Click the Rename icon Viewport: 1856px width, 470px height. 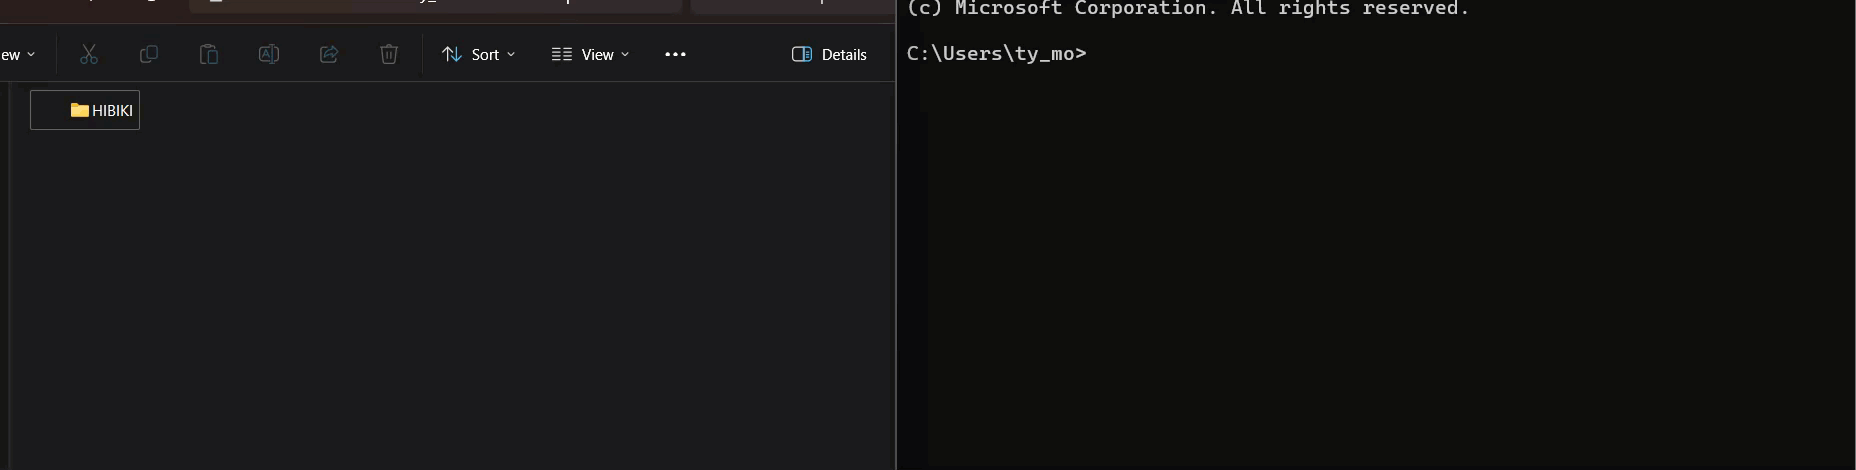(269, 54)
